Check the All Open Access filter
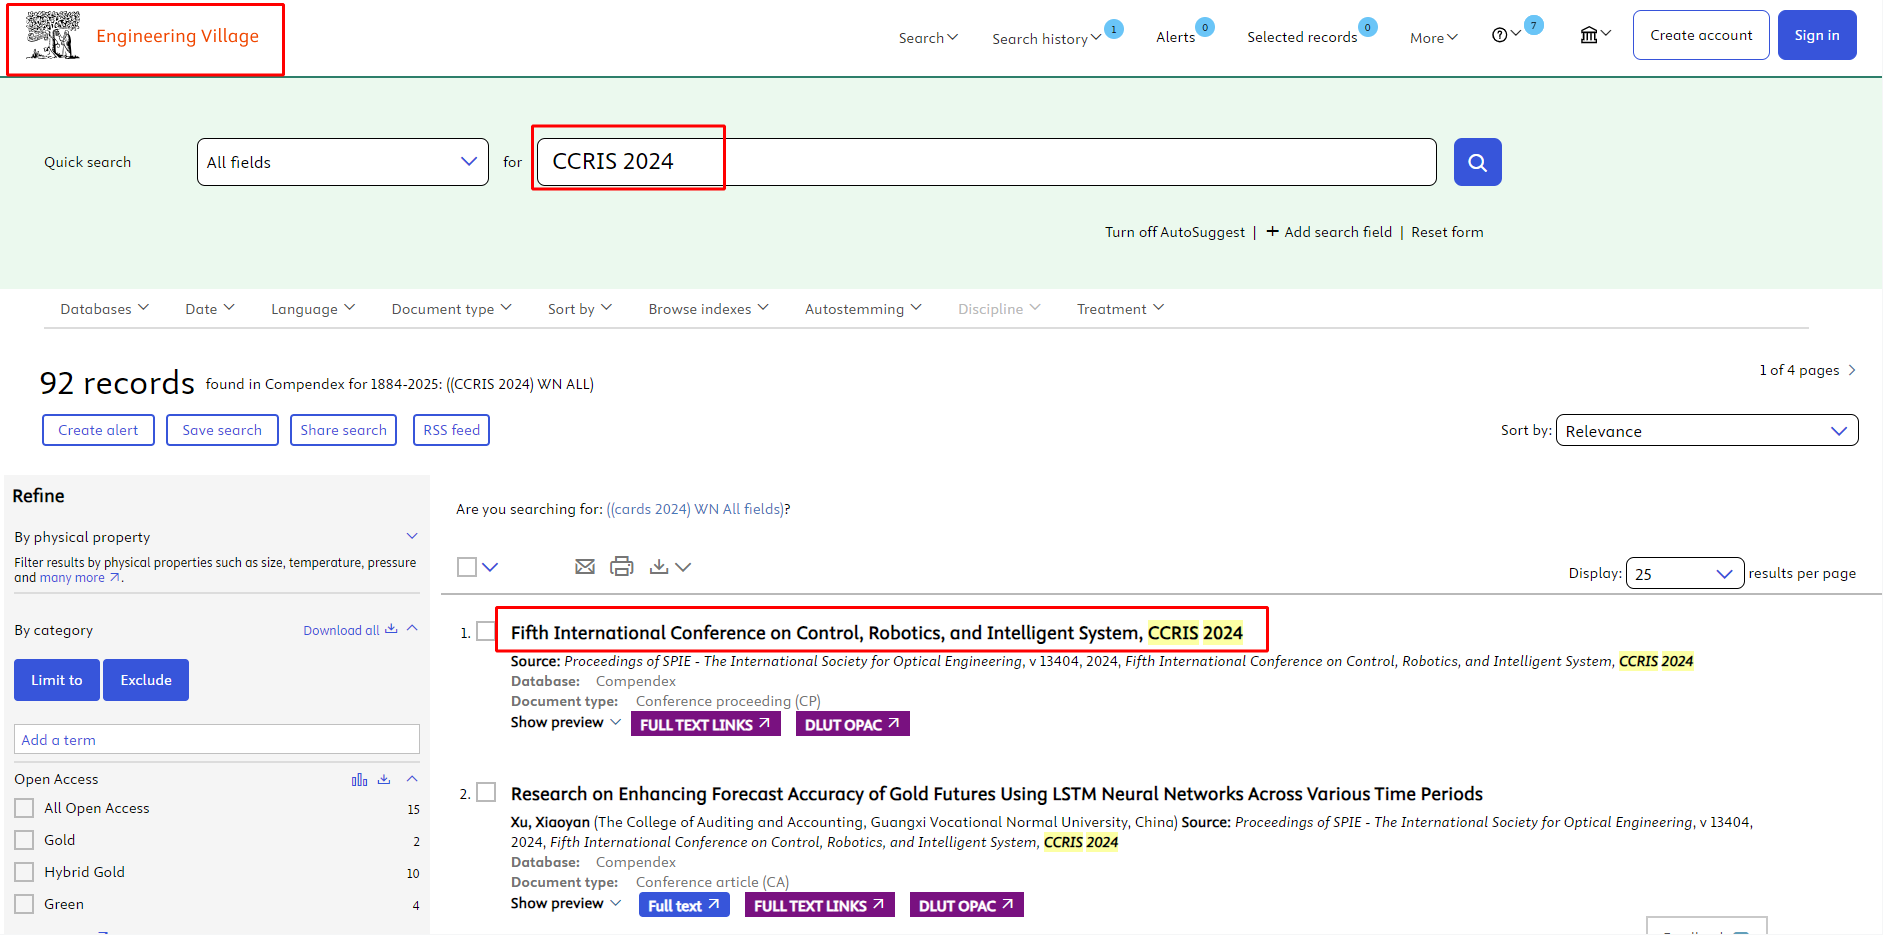The image size is (1883, 935). click(24, 808)
